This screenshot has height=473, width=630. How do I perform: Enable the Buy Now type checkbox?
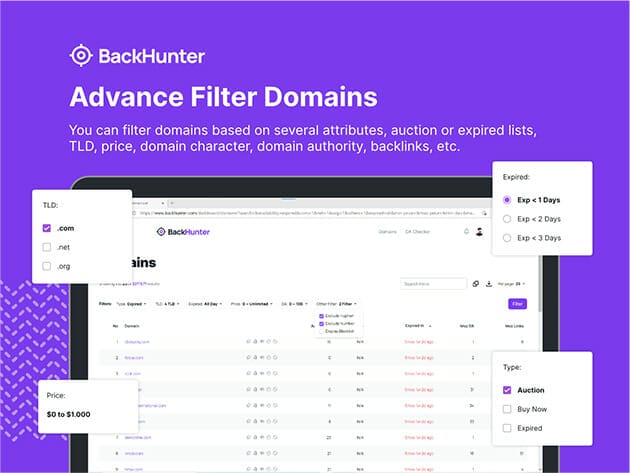point(507,409)
